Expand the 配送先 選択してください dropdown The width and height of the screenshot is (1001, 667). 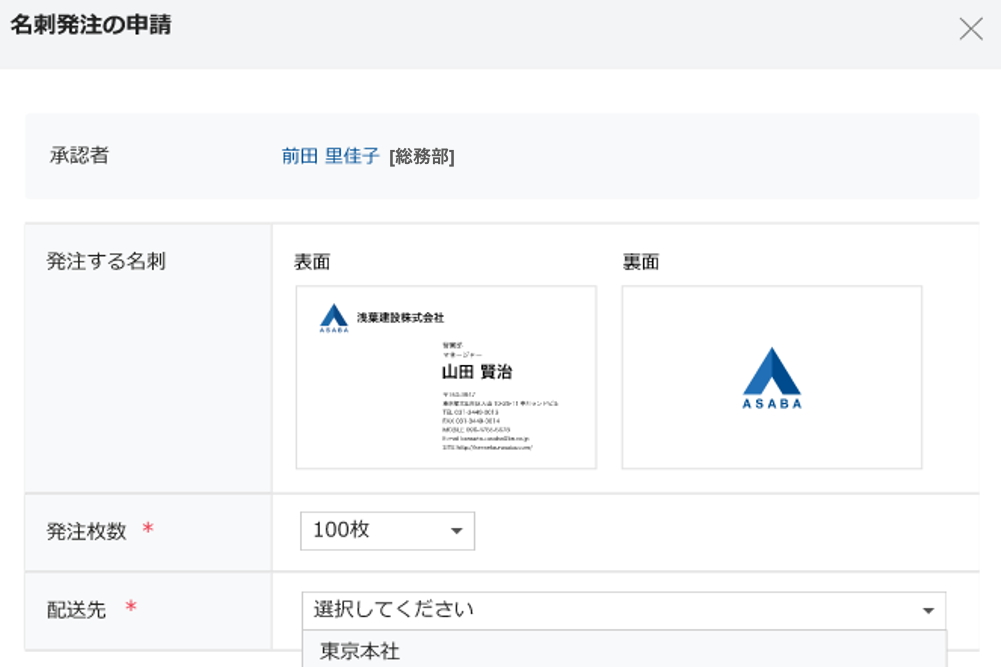[x=622, y=610]
